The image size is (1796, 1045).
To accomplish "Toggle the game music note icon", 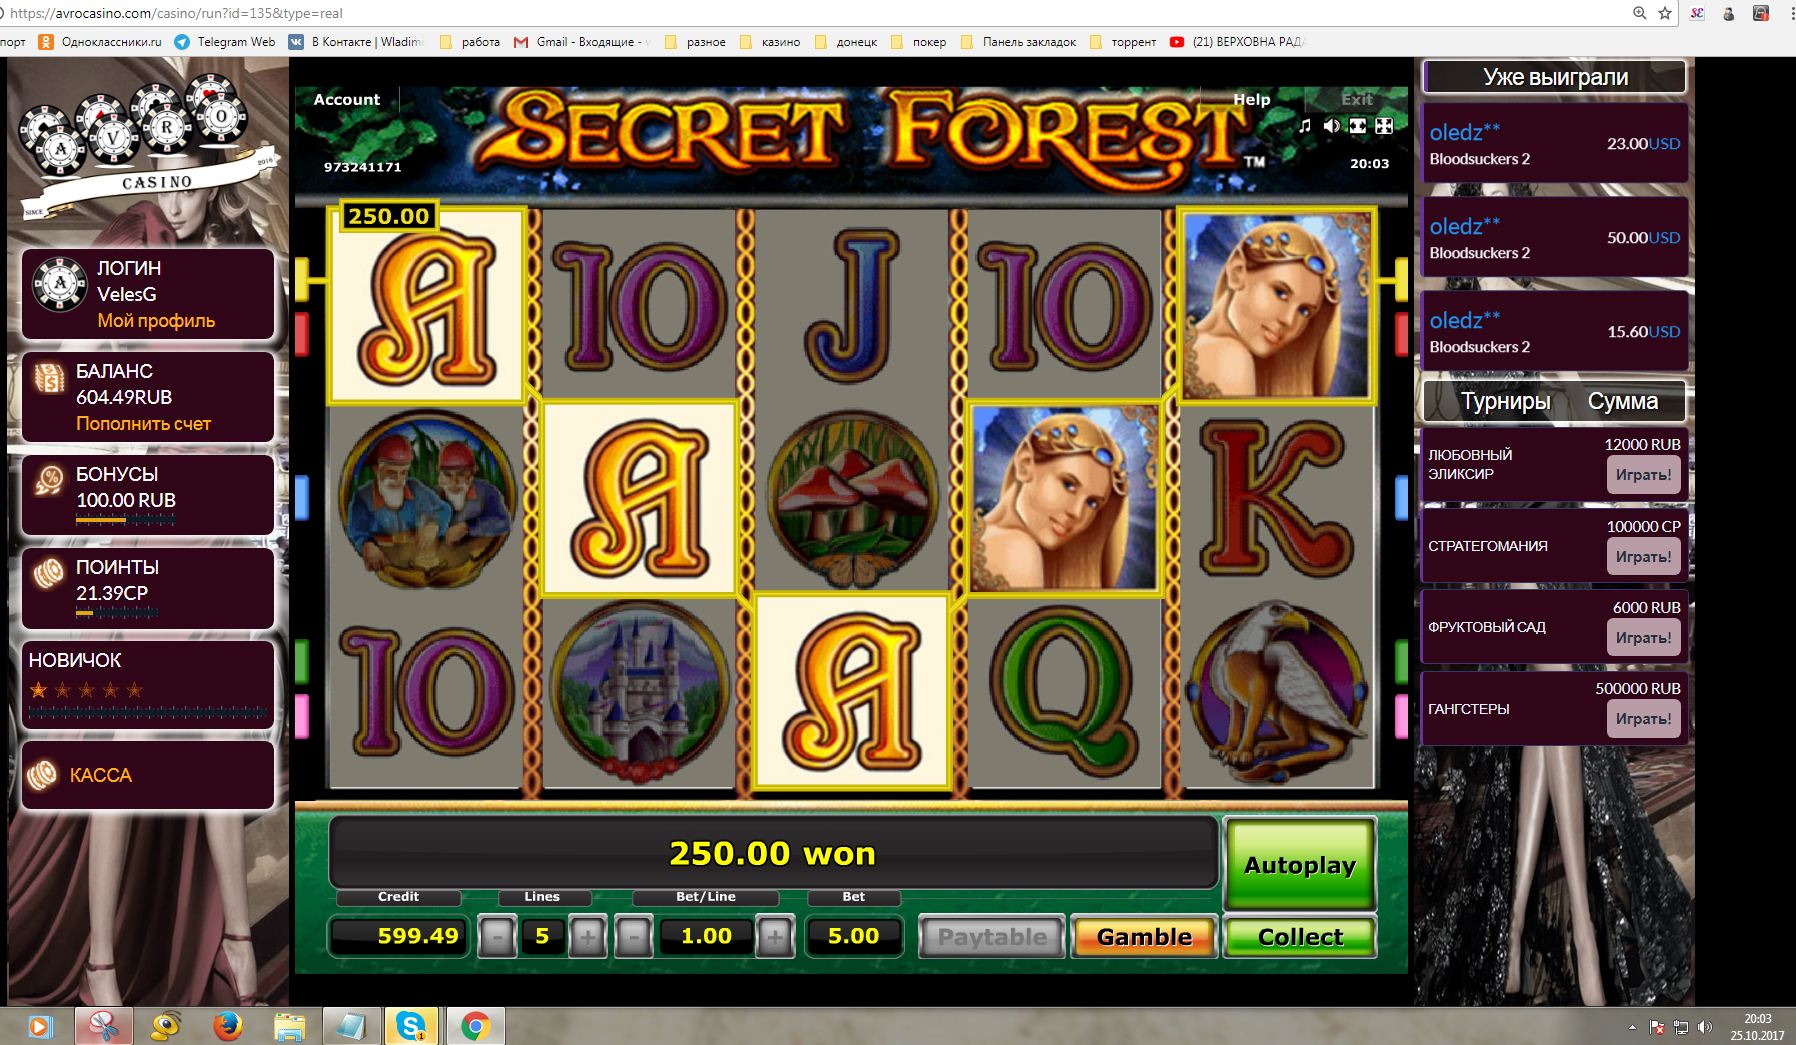I will 1305,126.
